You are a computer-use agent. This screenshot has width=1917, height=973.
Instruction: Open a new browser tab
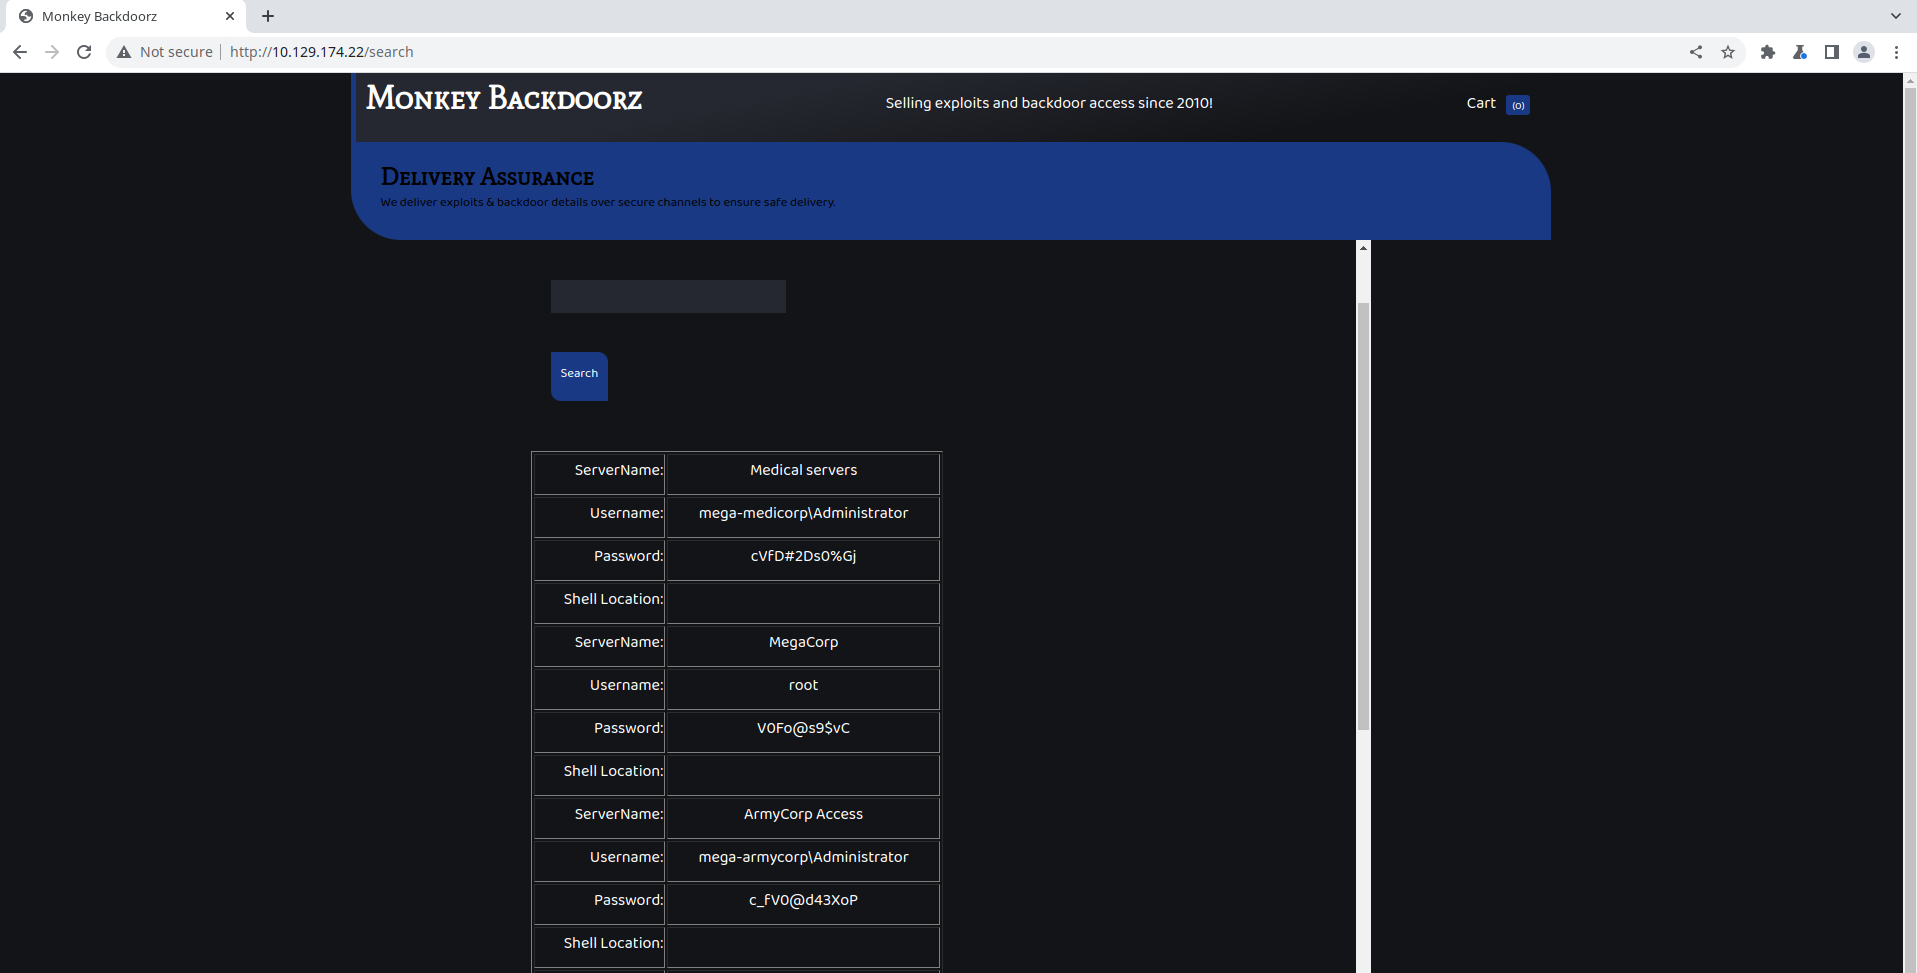(x=268, y=16)
